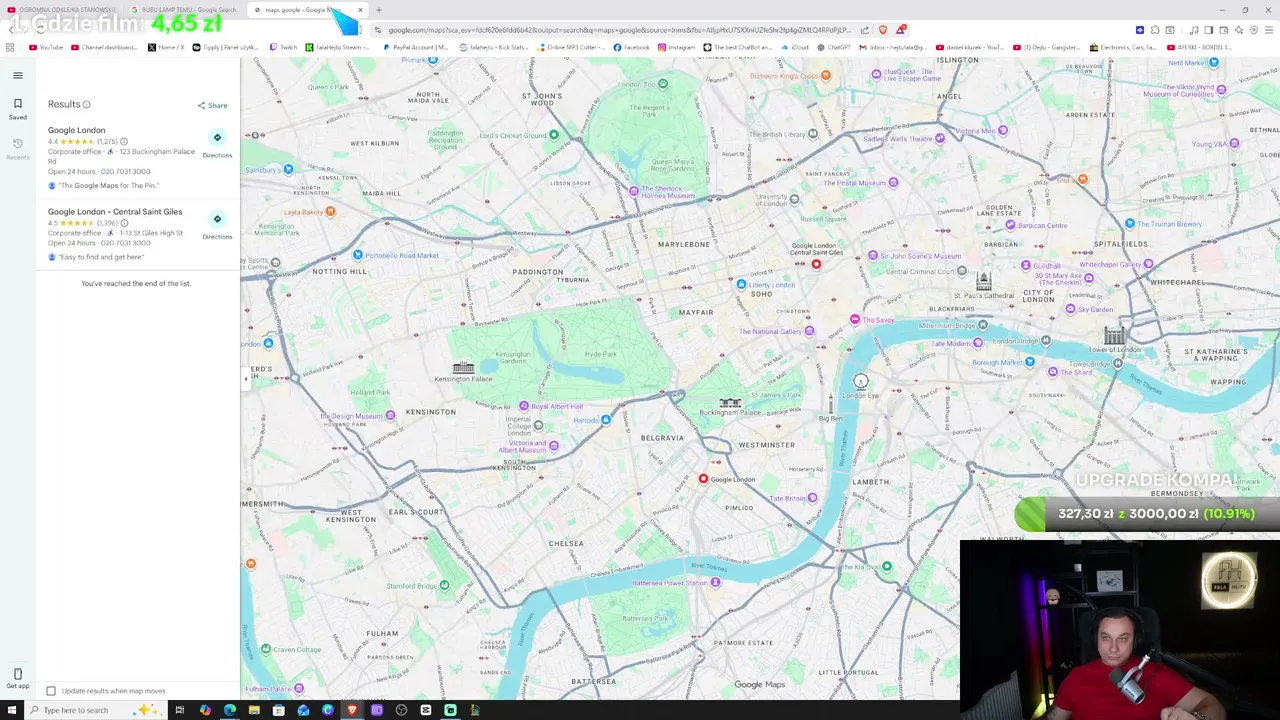Image resolution: width=1280 pixels, height=720 pixels.
Task: Select the Google London Central Saint Giles map pin
Action: pos(816,264)
